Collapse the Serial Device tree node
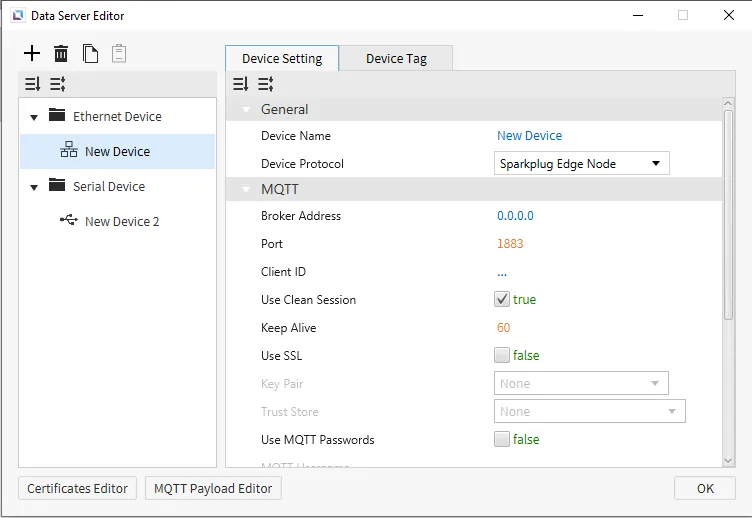752x518 pixels. [34, 187]
